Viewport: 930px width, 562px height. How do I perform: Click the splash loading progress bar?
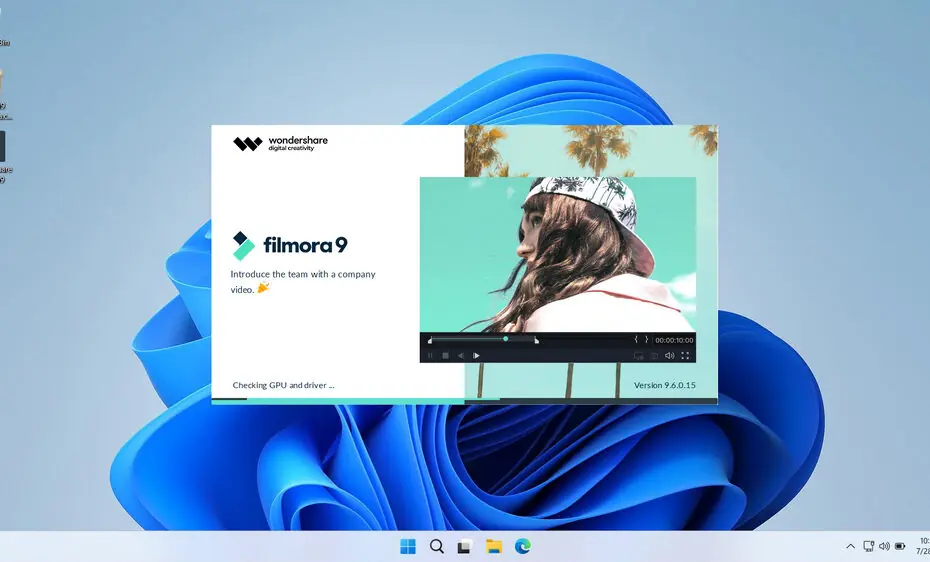click(x=464, y=401)
